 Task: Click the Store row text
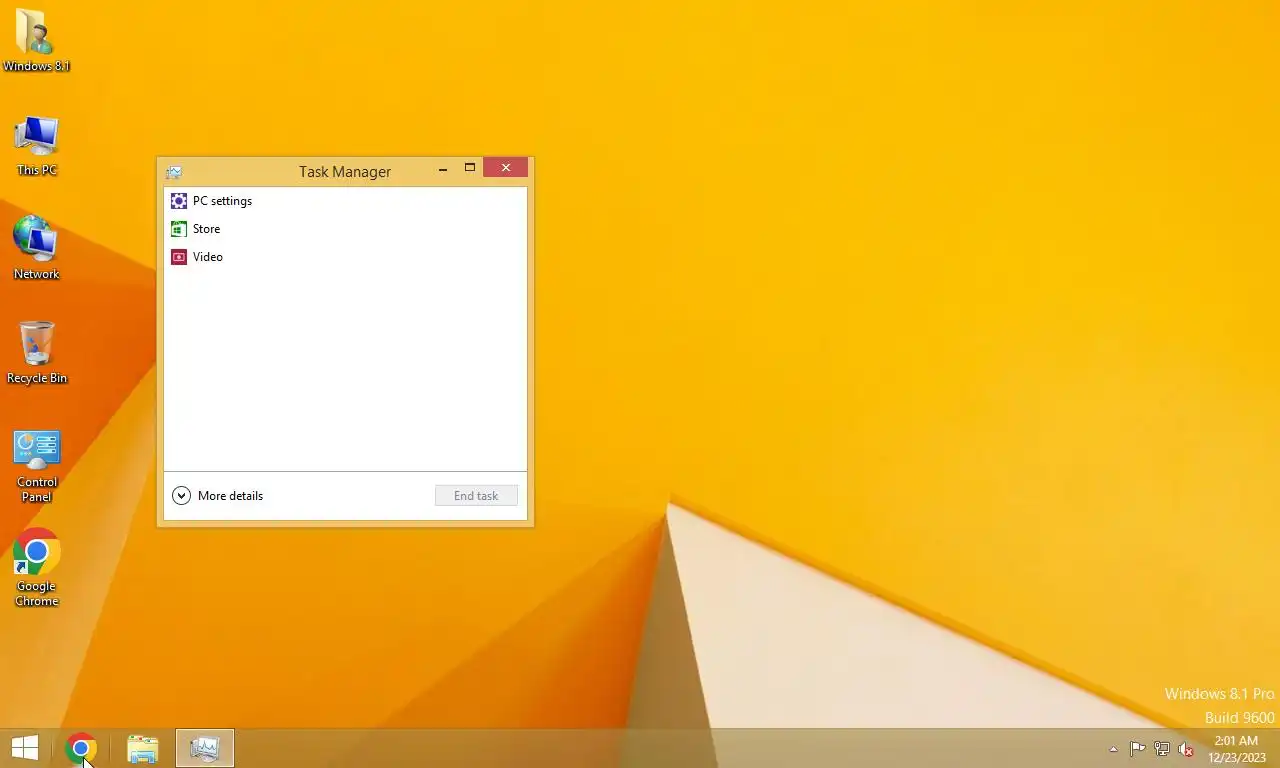tap(206, 229)
